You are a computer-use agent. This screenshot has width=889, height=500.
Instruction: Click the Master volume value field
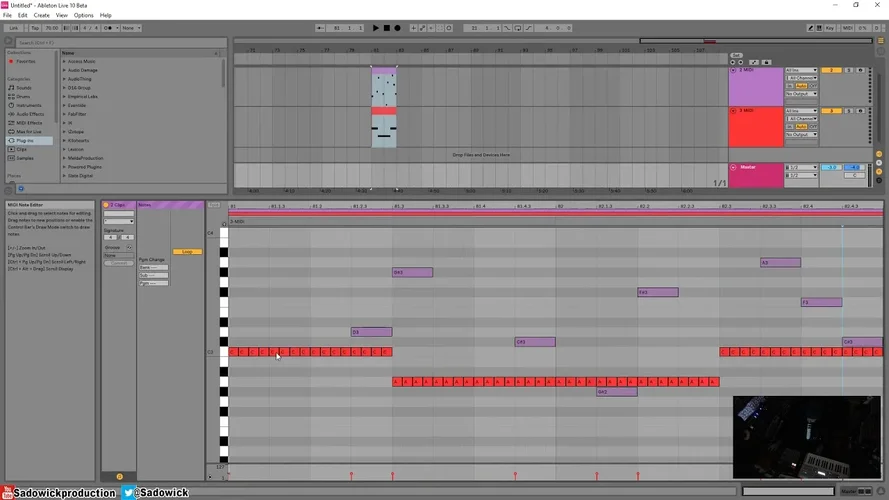click(x=831, y=168)
